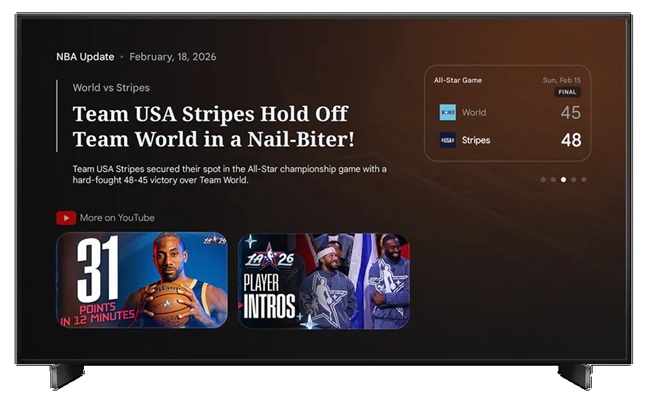Click the World vs Stripes subtitle
Image resolution: width=650 pixels, height=406 pixels.
[111, 88]
